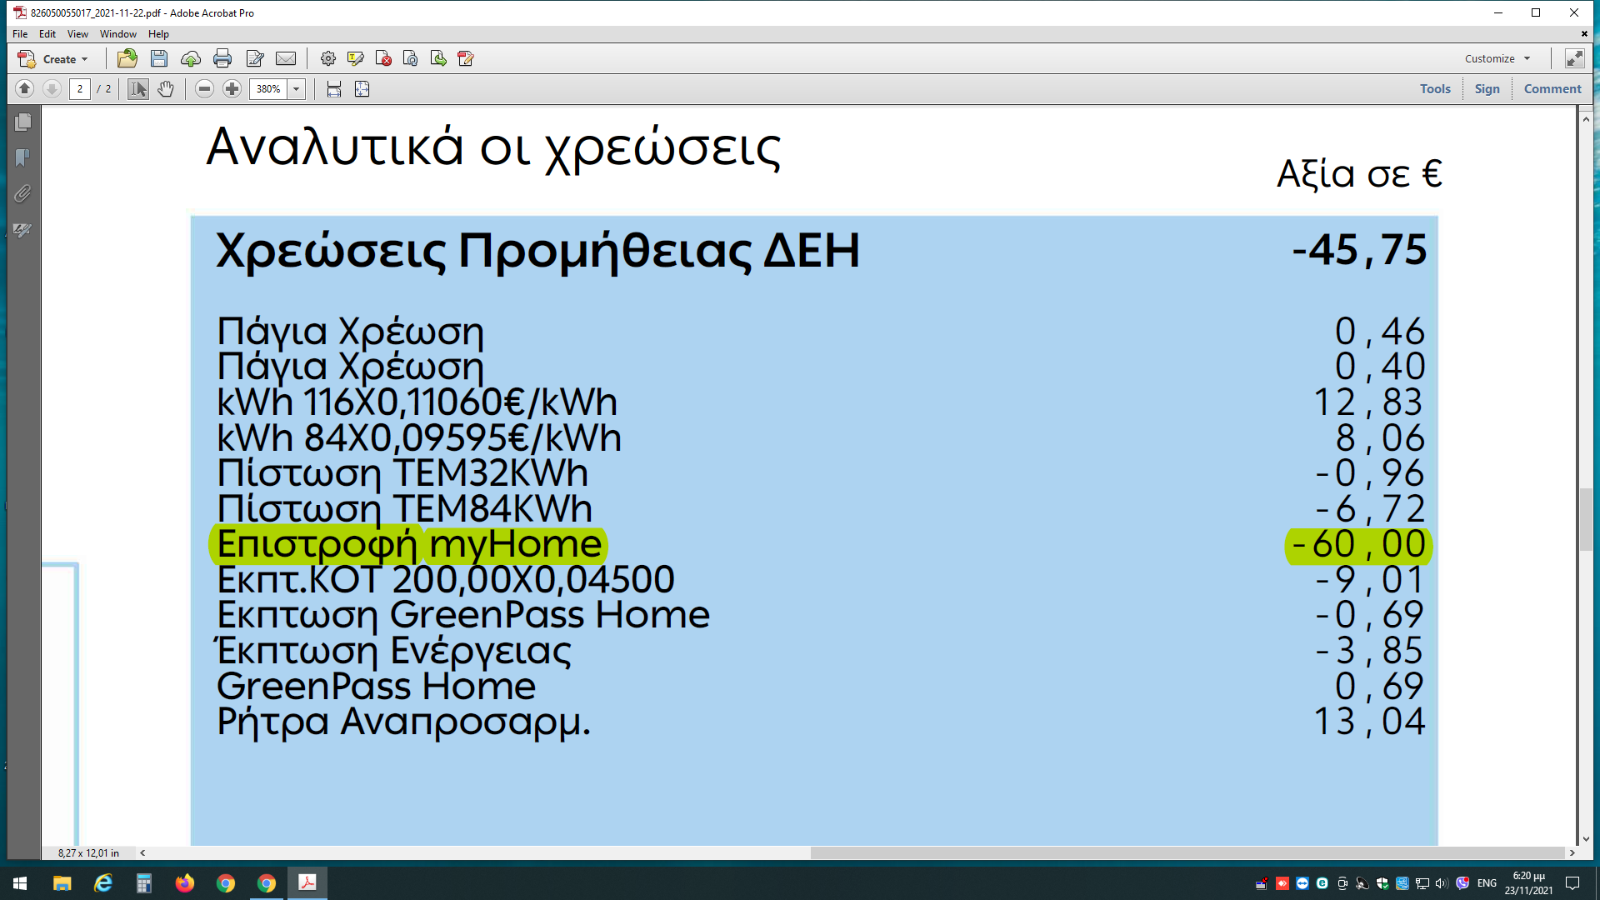The height and width of the screenshot is (900, 1600).
Task: Click the Viber icon in system tray
Action: pyautogui.click(x=1462, y=883)
